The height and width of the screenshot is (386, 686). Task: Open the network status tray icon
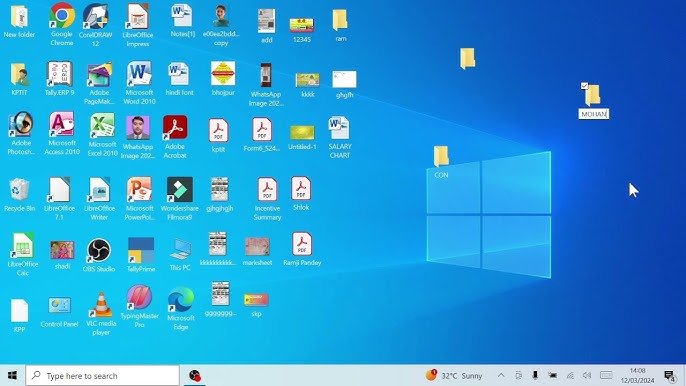(570, 375)
